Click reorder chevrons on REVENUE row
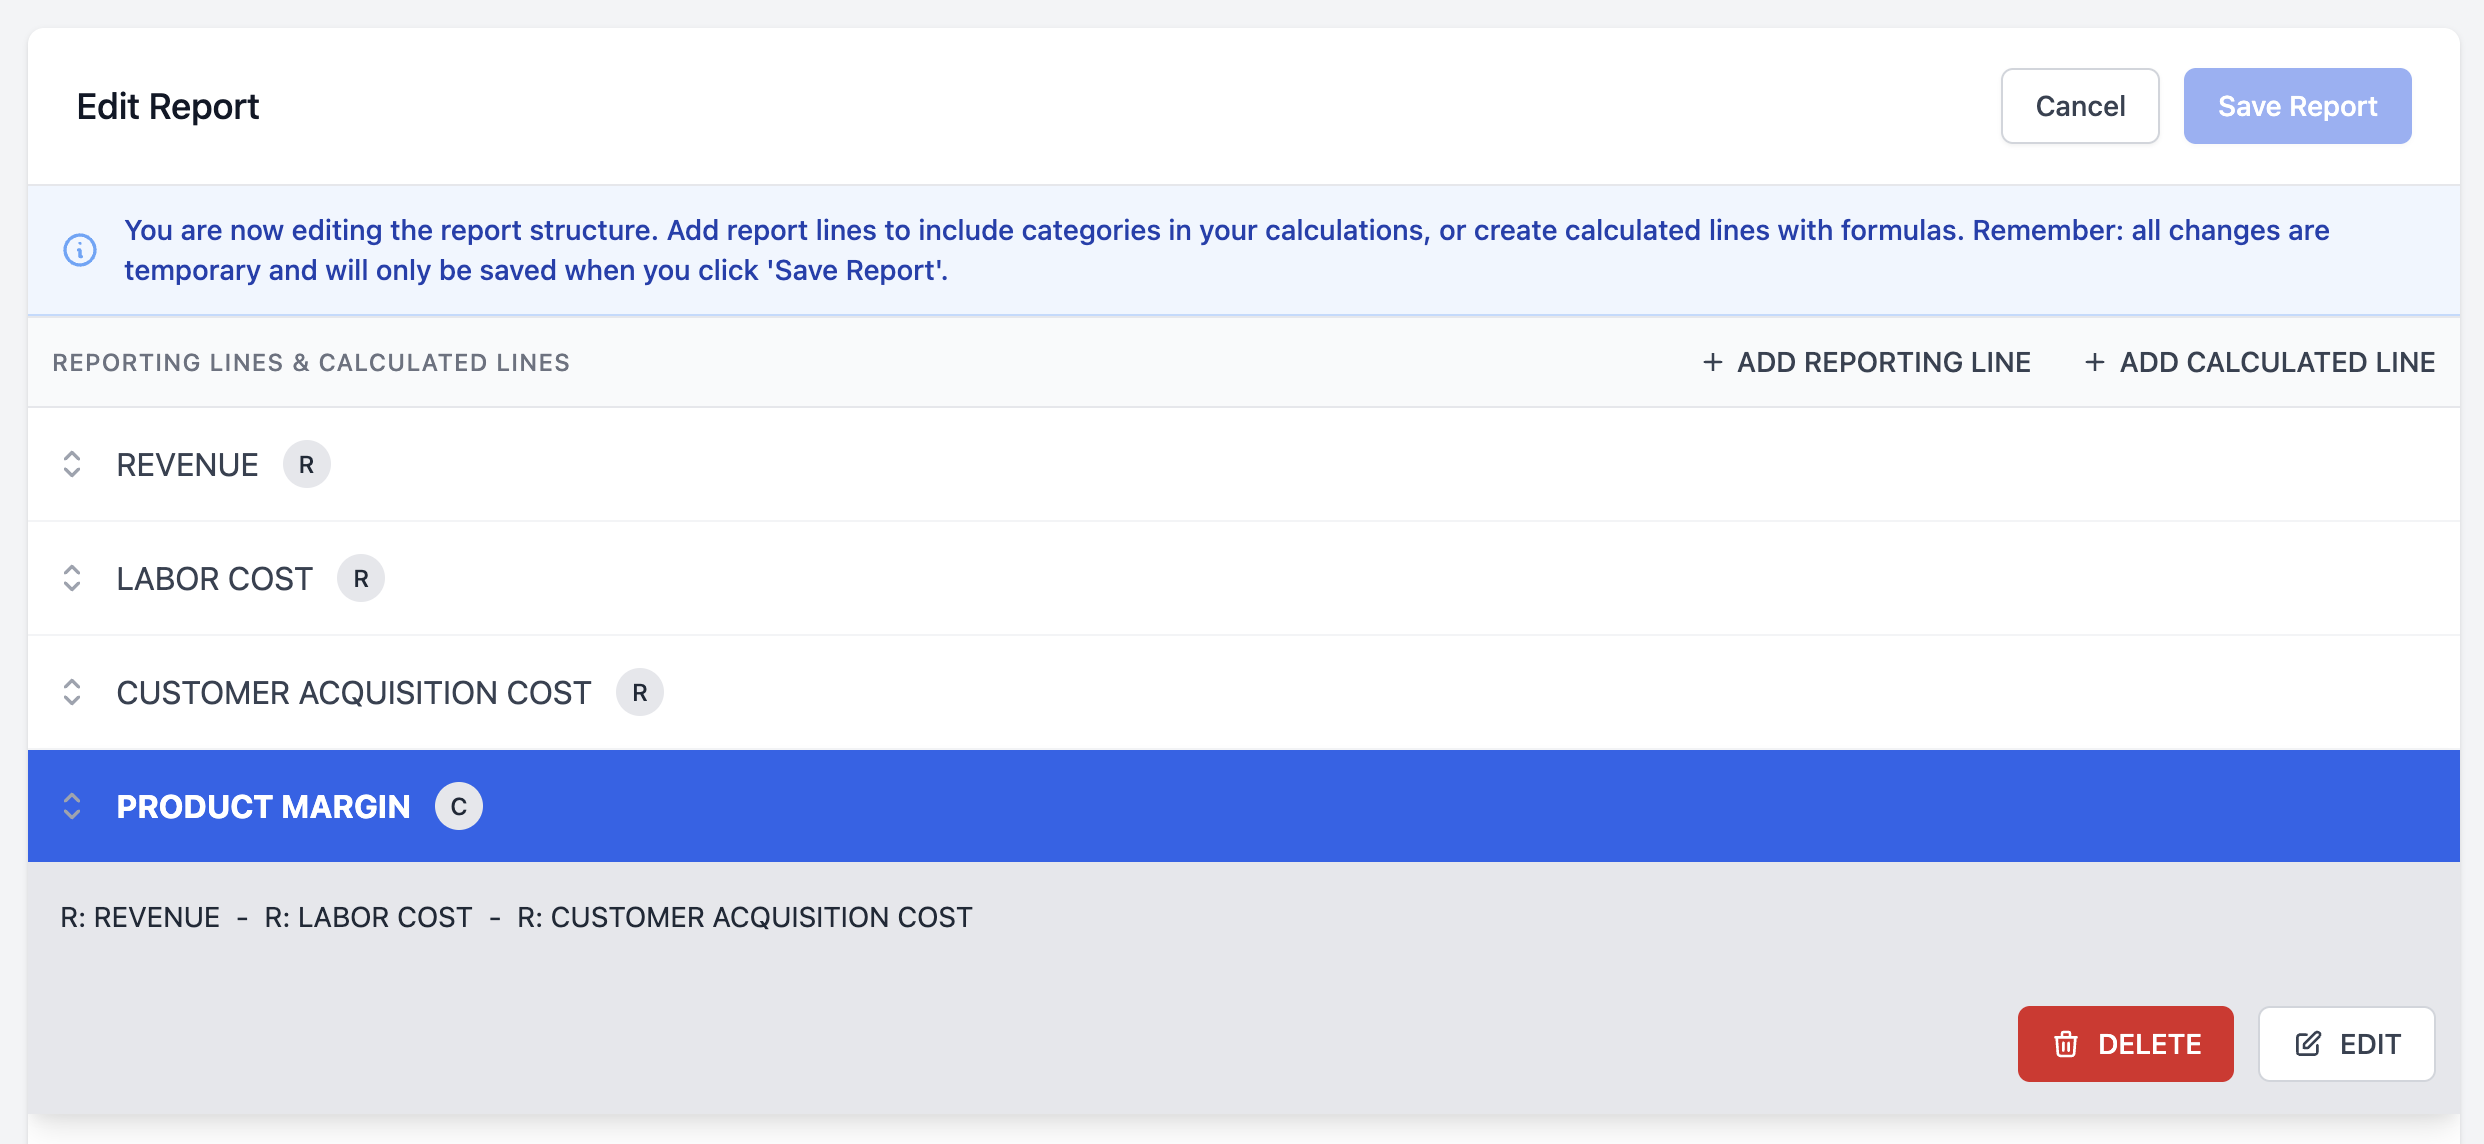 click(72, 465)
